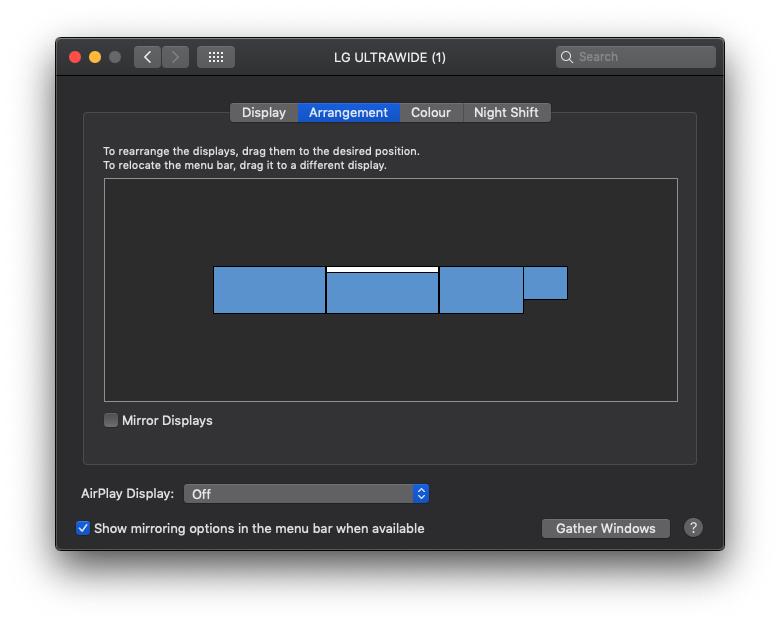The height and width of the screenshot is (624, 780).
Task: Open the Colour tab
Action: click(x=431, y=112)
